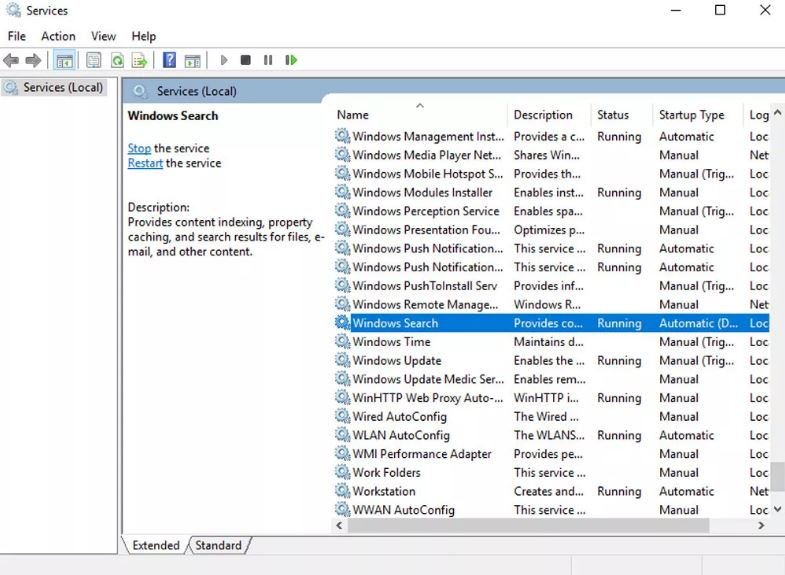785x575 pixels.
Task: Click the Back arrow in the toolbar
Action: [x=11, y=61]
